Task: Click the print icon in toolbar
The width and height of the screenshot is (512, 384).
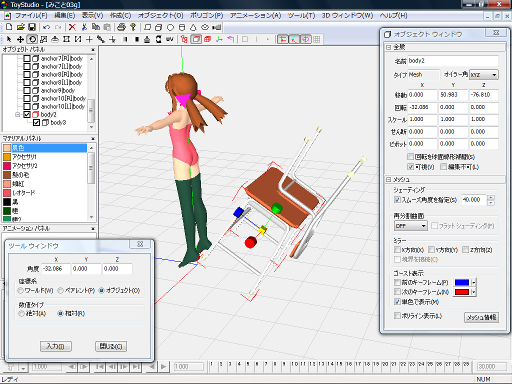Action: point(122,27)
